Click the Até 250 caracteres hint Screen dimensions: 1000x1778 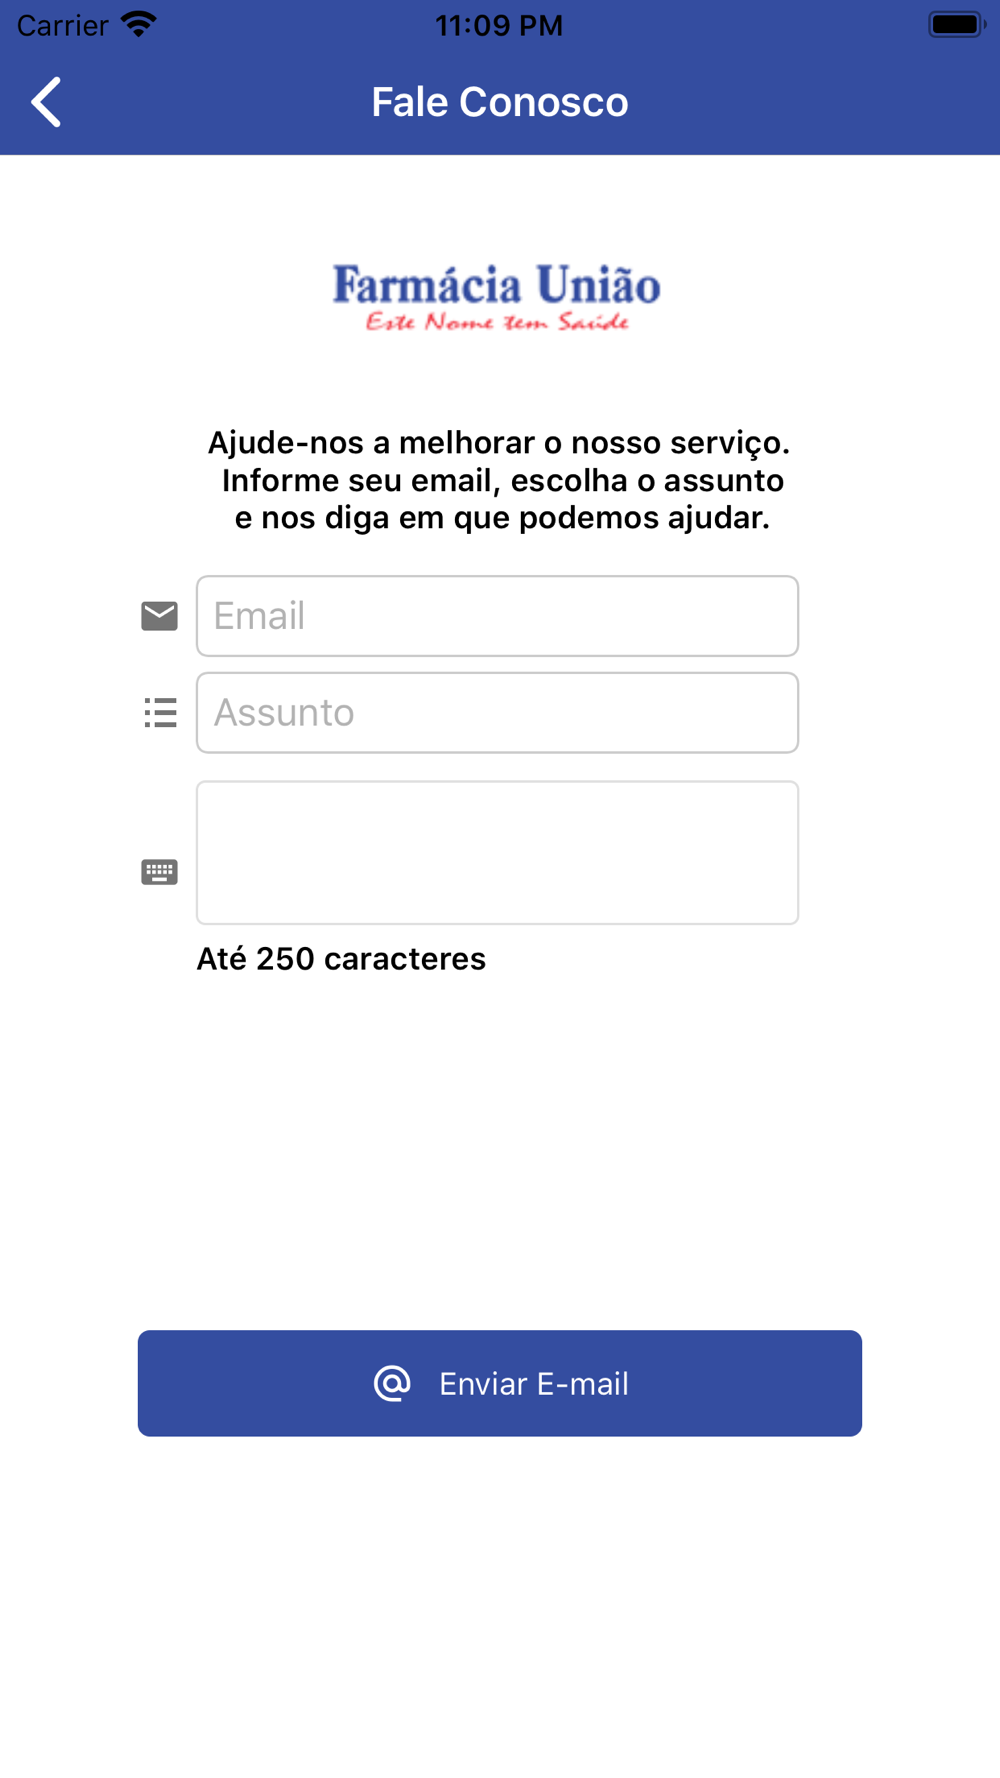point(341,959)
